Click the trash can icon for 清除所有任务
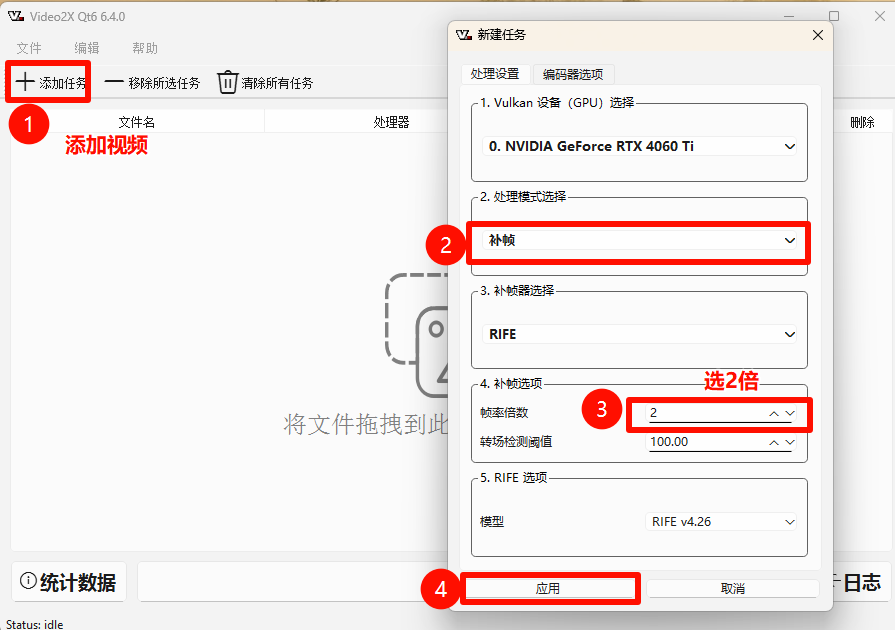This screenshot has width=895, height=630. (227, 82)
